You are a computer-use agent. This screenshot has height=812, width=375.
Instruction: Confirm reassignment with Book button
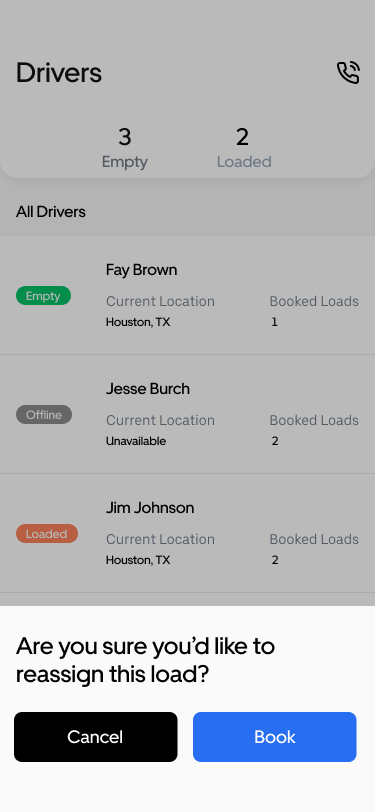[275, 737]
